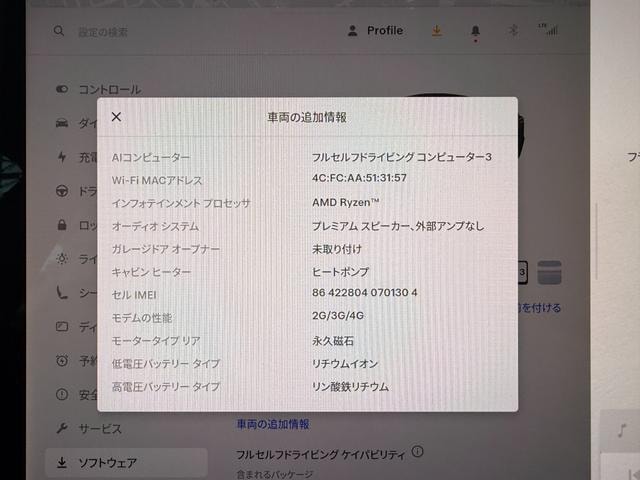
Task: Select the プレミアム スピーカー、外部アンプなし value
Action: (398, 226)
